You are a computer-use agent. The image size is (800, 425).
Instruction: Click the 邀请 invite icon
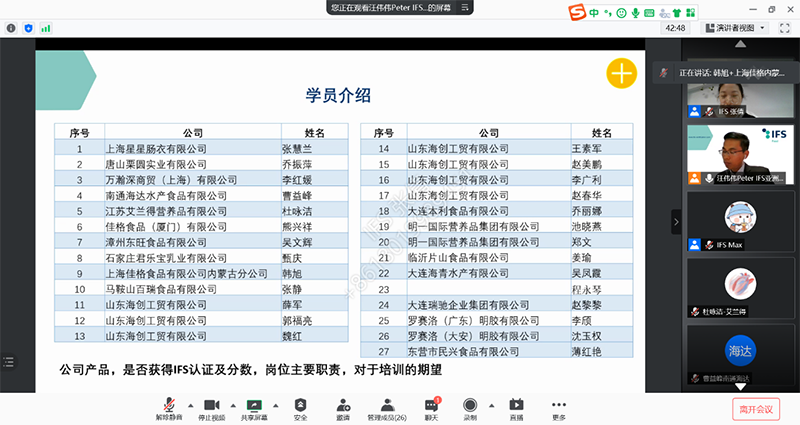[343, 406]
